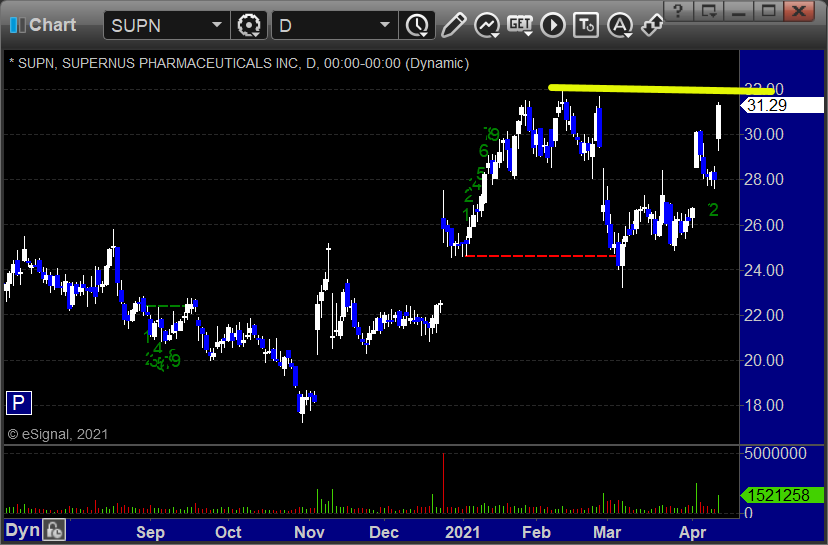
Task: Click the green count number 2 in April
Action: [x=713, y=210]
